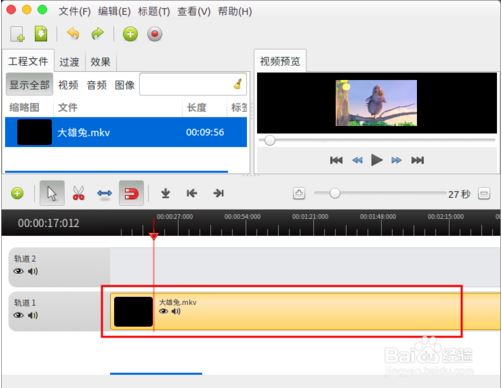This screenshot has width=502, height=388.
Task: Jump to next marker
Action: coord(218,193)
